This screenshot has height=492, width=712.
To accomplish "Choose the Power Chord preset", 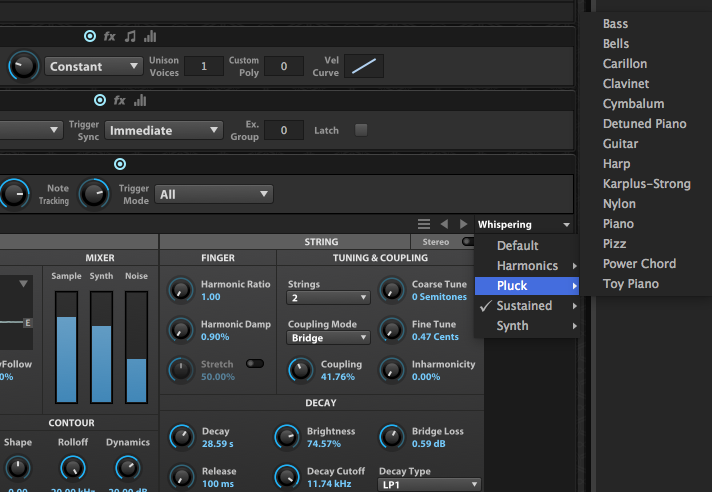I will pos(639,264).
